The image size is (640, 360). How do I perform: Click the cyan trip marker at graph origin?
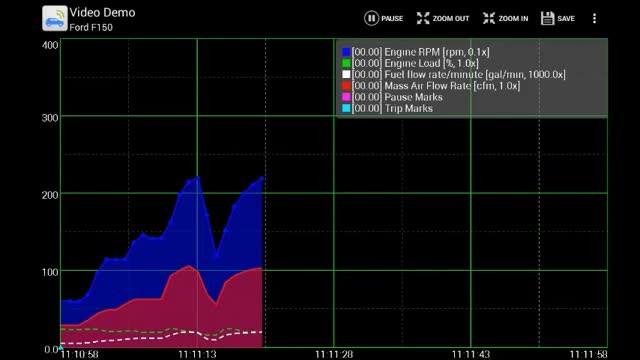[x=61, y=347]
